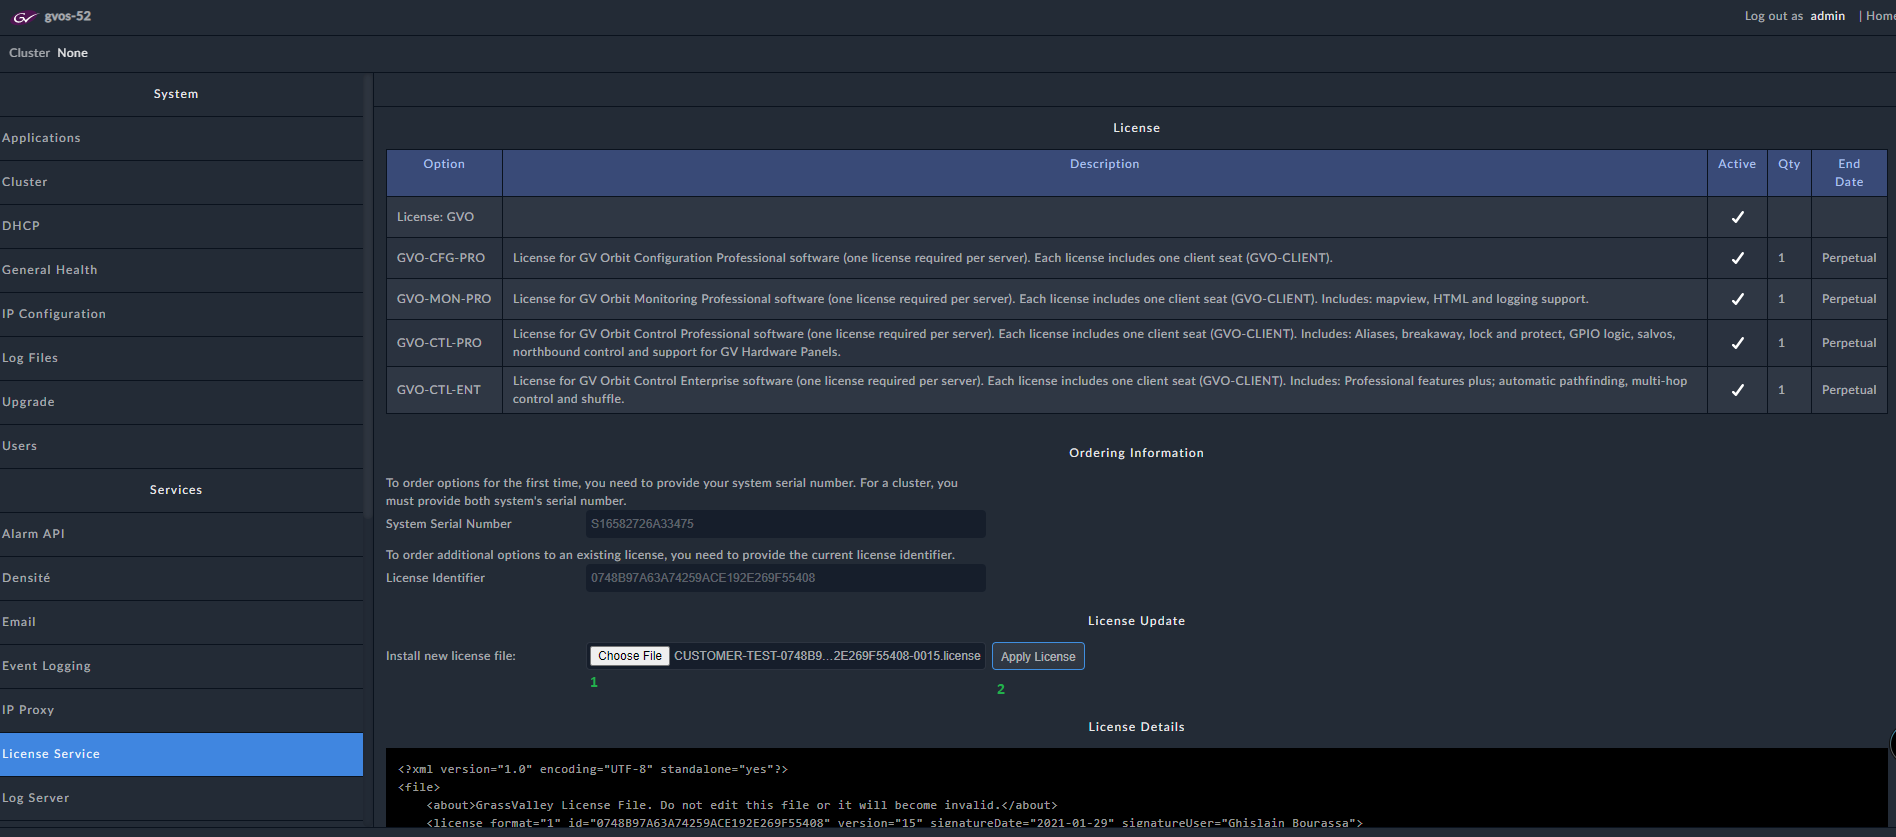Open the Applications menu item

click(181, 138)
